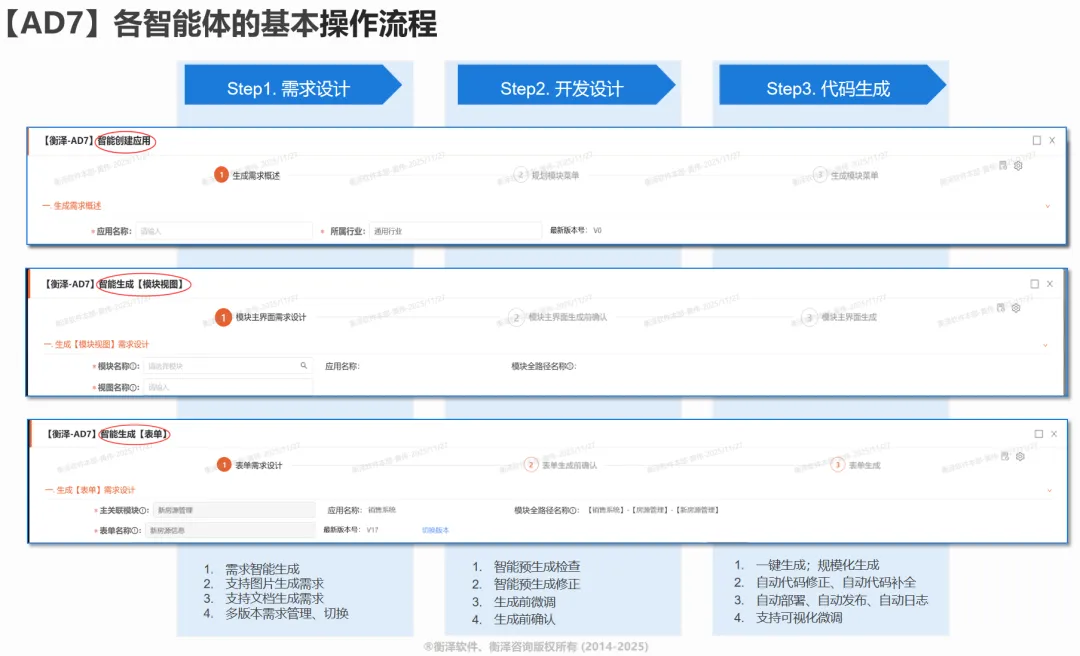The image size is (1080, 656).
Task: Collapse the 生成需求概述 section
Action: pyautogui.click(x=1047, y=206)
